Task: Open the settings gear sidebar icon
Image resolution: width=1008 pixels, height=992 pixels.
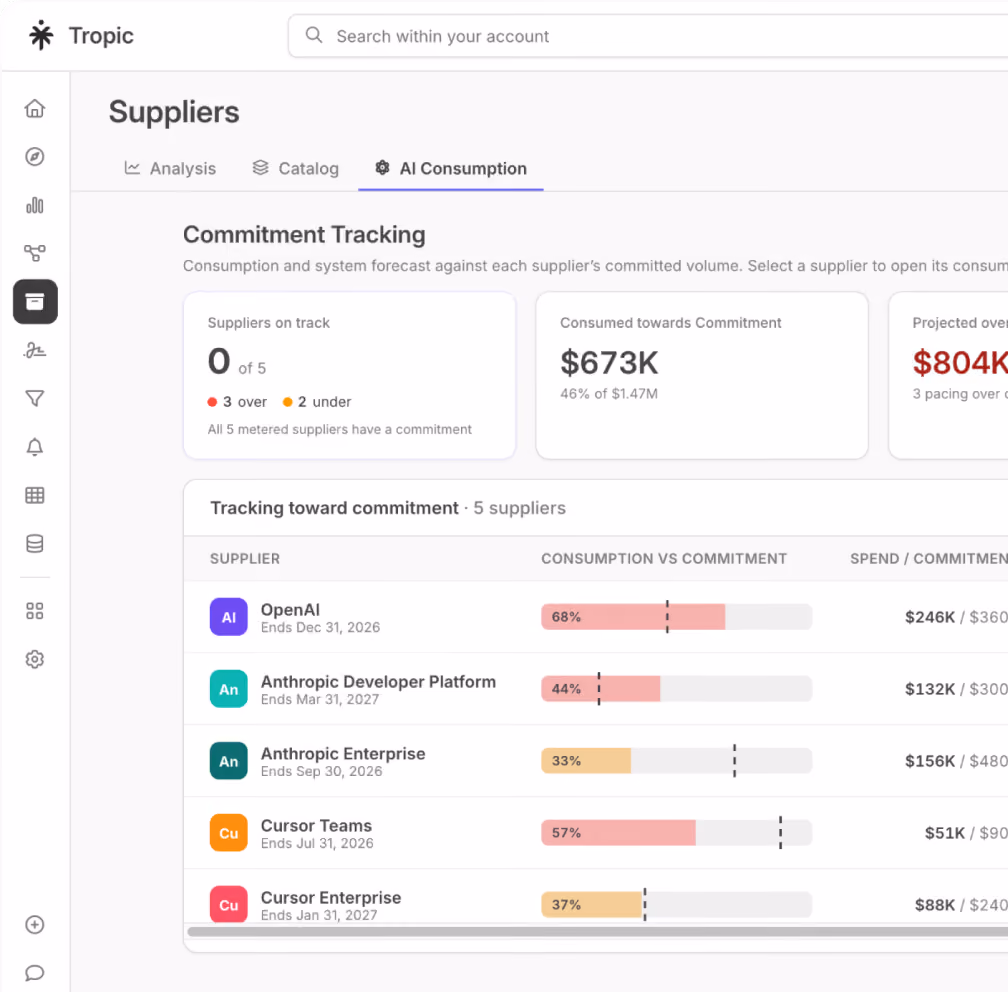Action: (35, 659)
